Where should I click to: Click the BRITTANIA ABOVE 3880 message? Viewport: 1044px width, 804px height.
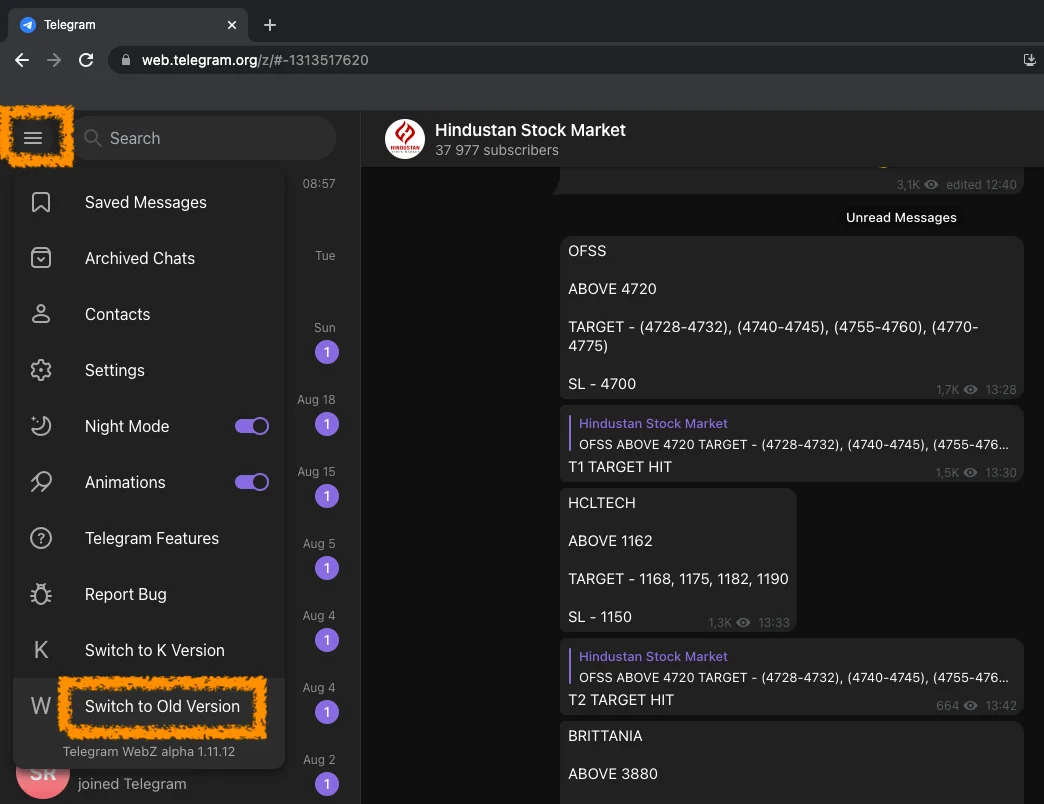[x=792, y=763]
